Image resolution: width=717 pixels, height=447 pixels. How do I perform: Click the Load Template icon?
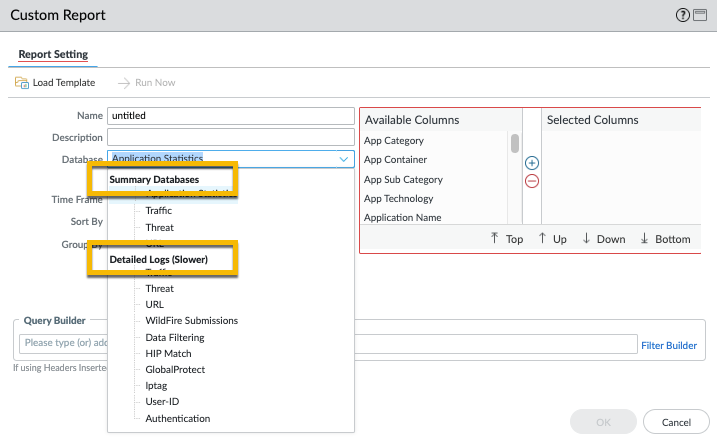(x=22, y=82)
